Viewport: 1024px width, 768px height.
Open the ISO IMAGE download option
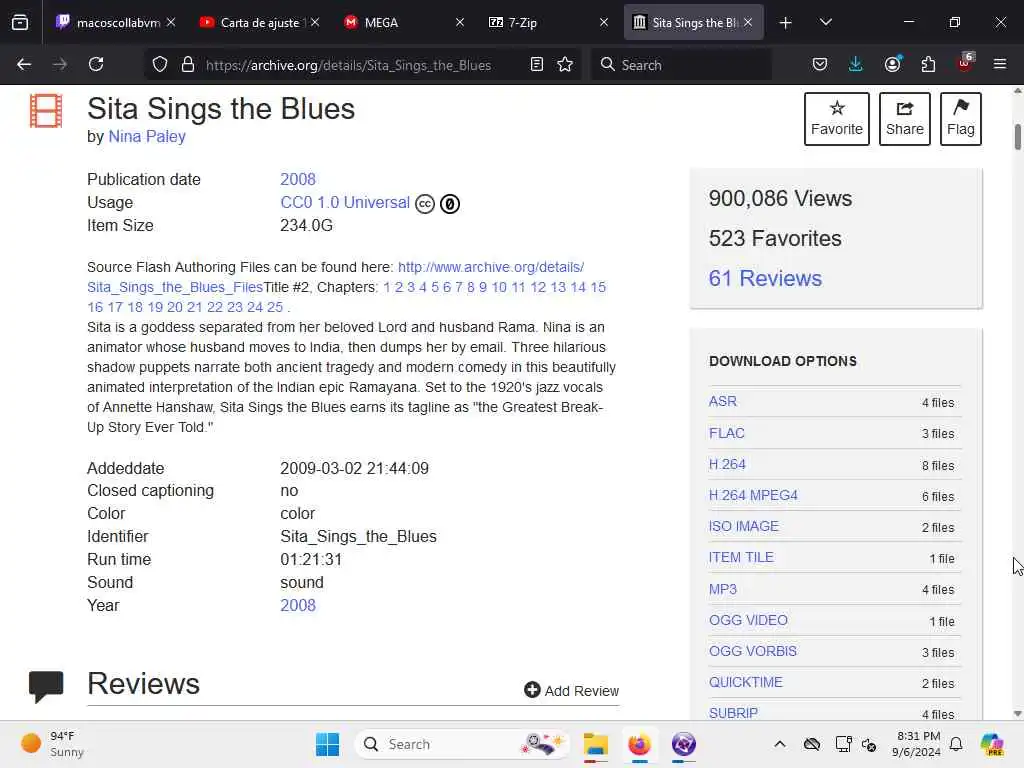tap(743, 526)
